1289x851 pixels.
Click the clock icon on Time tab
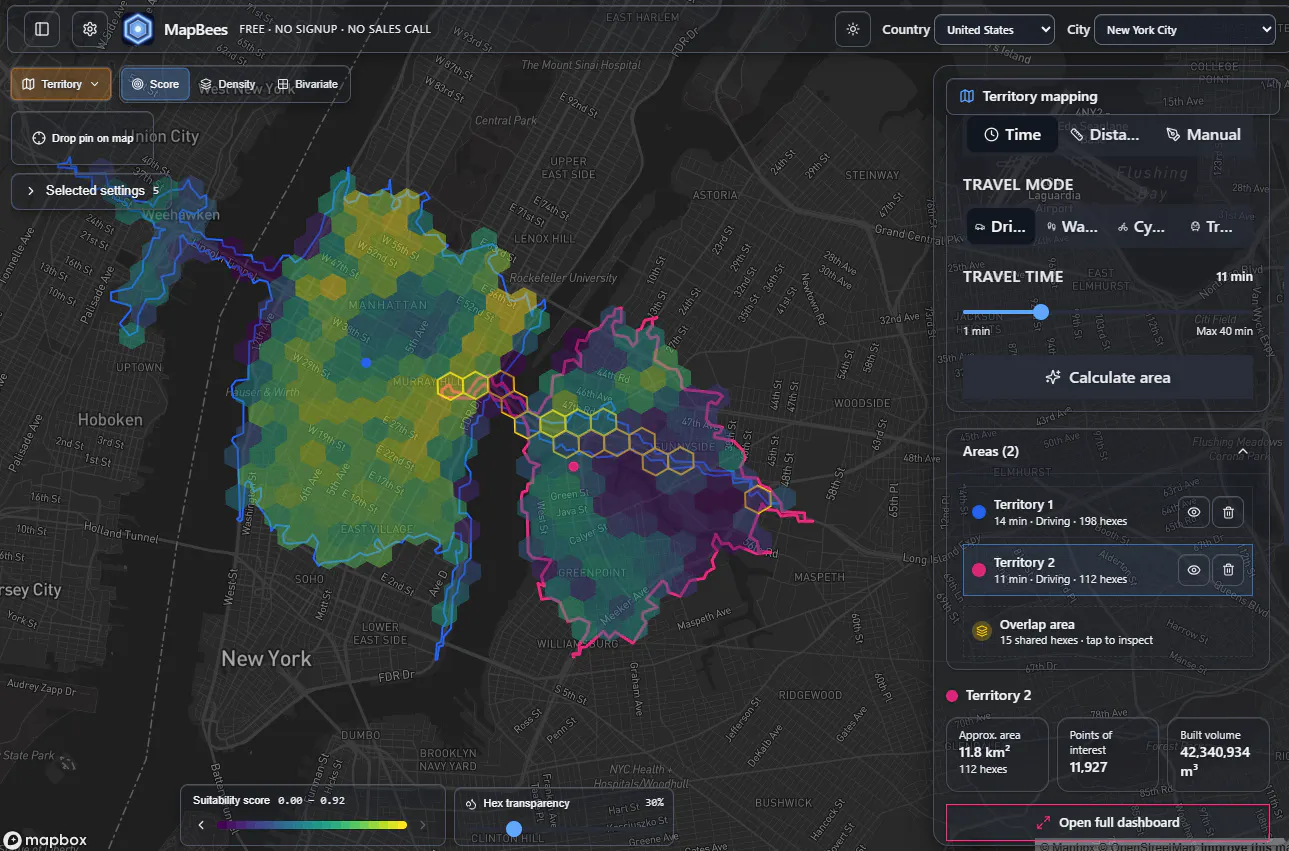coord(991,135)
